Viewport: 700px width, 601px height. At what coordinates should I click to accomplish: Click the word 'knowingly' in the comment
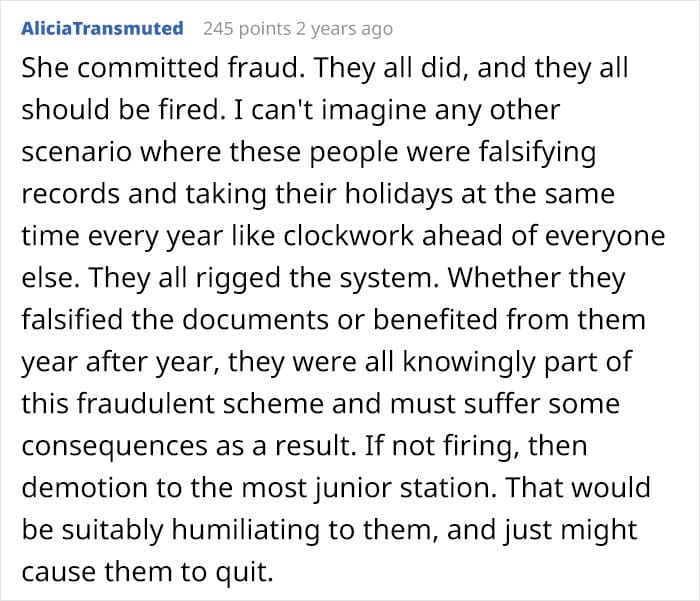(x=469, y=362)
